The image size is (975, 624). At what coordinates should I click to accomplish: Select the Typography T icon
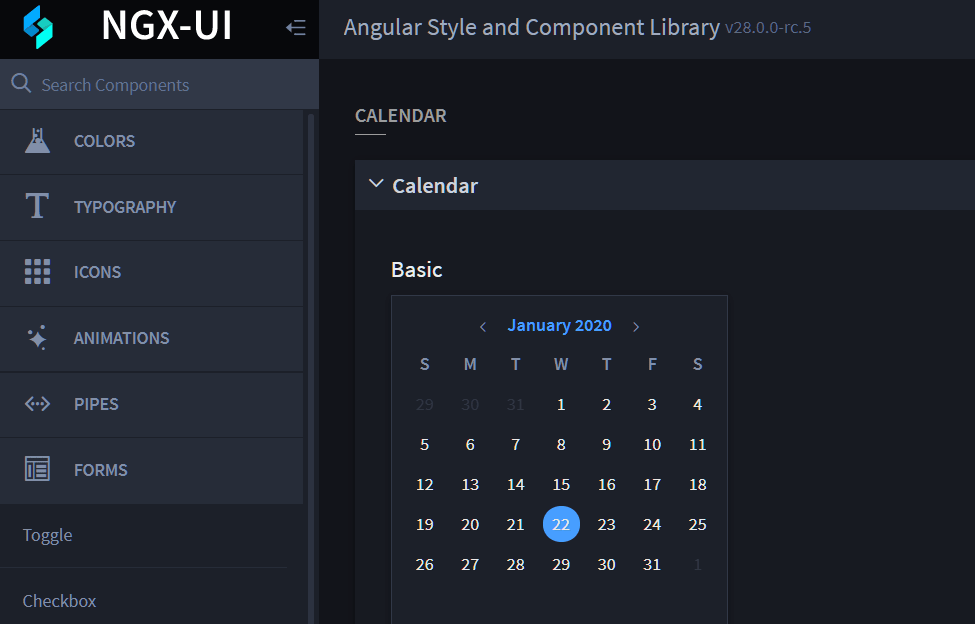[37, 207]
